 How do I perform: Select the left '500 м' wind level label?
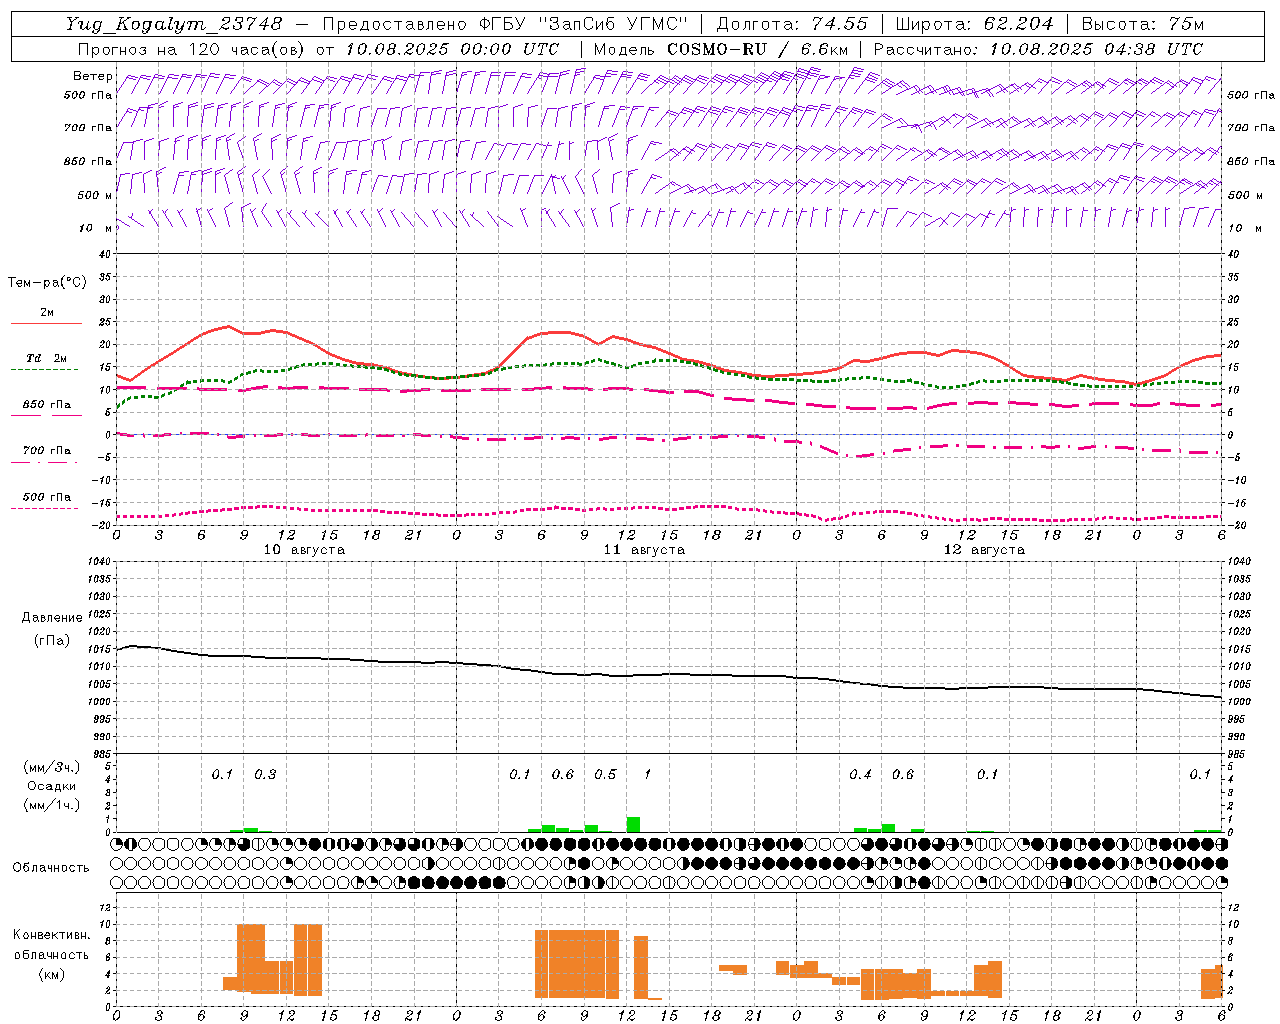click(x=95, y=195)
